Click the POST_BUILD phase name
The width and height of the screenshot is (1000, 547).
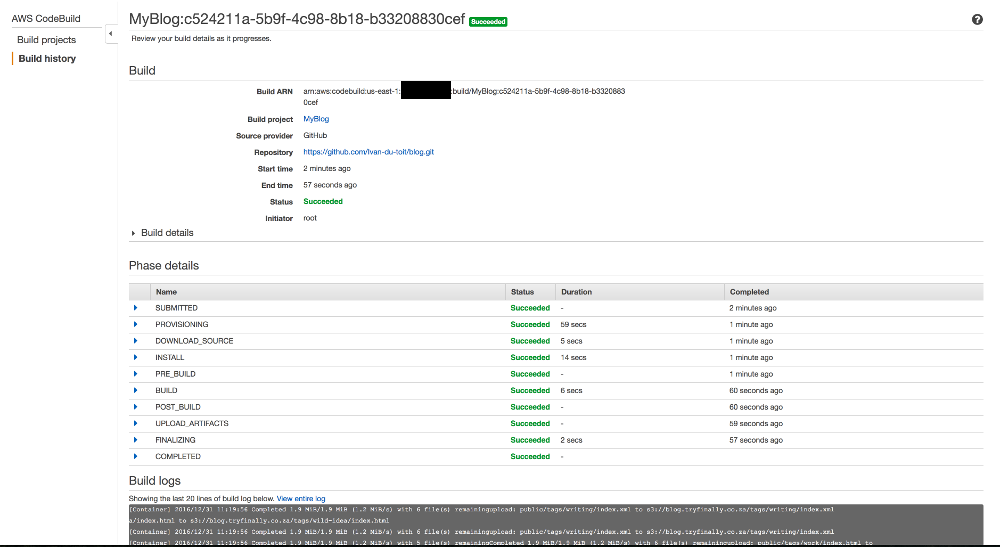[178, 407]
